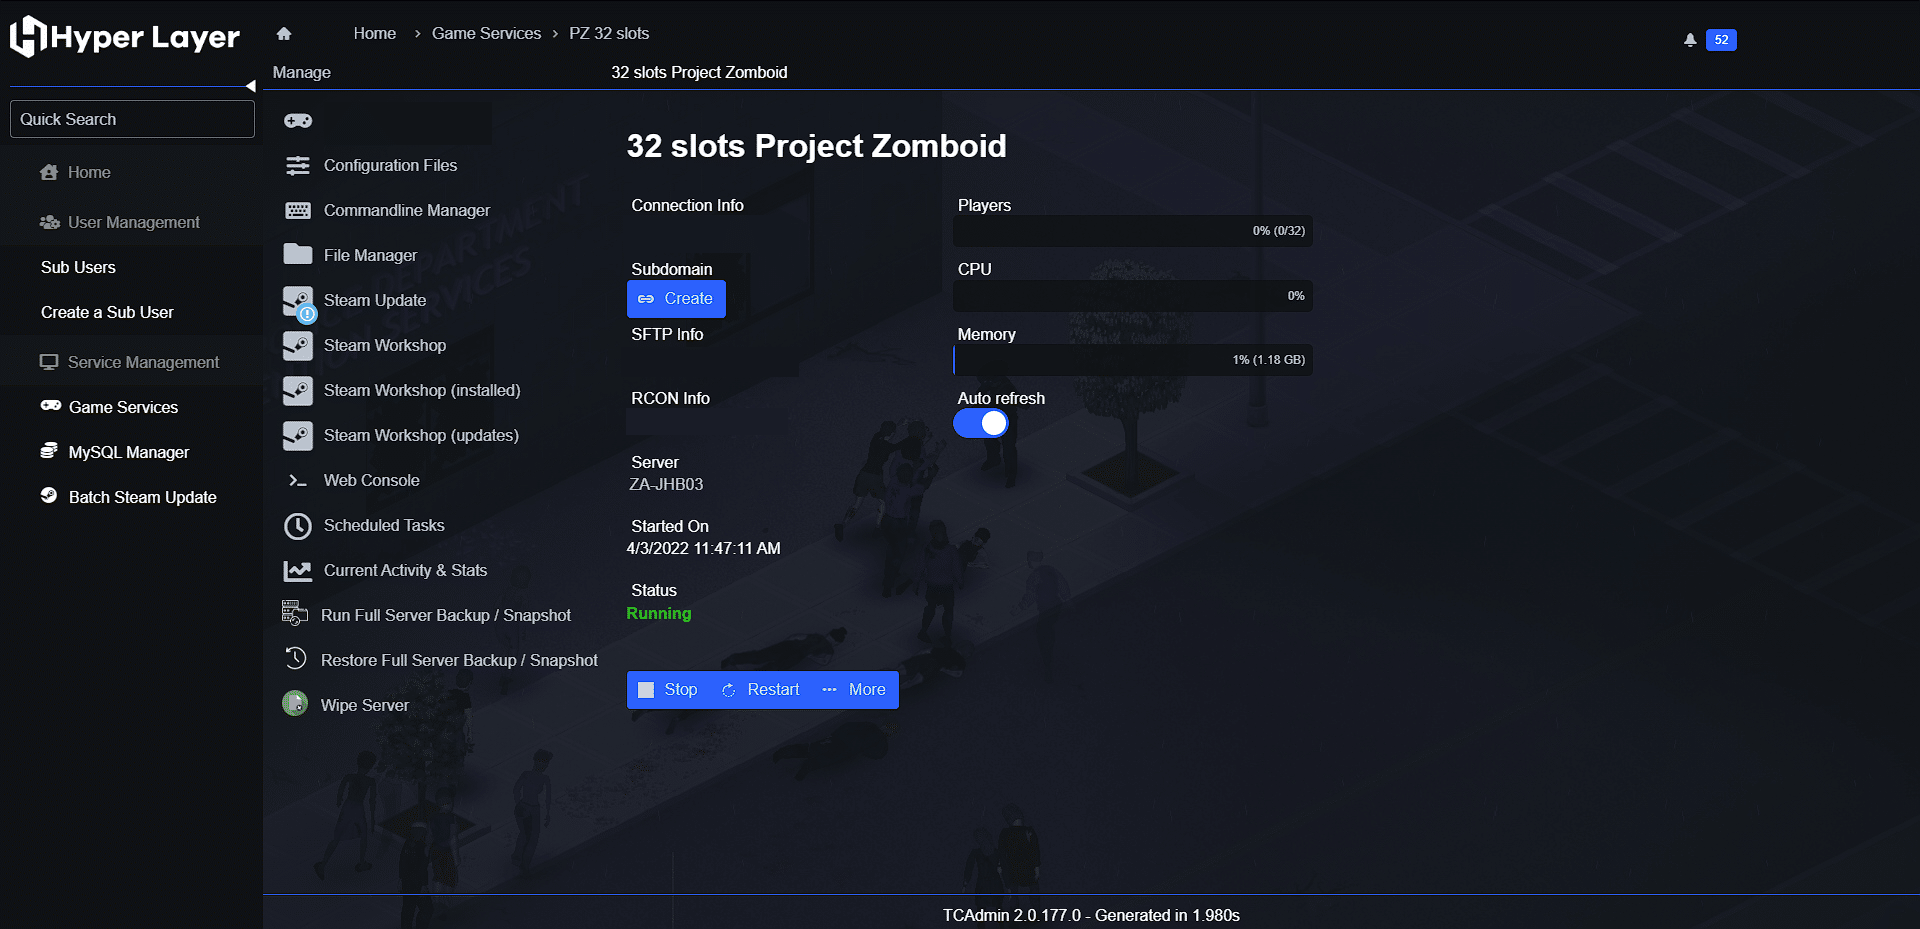Screen dimensions: 1920x929
Task: Restart the game server
Action: [x=761, y=690]
